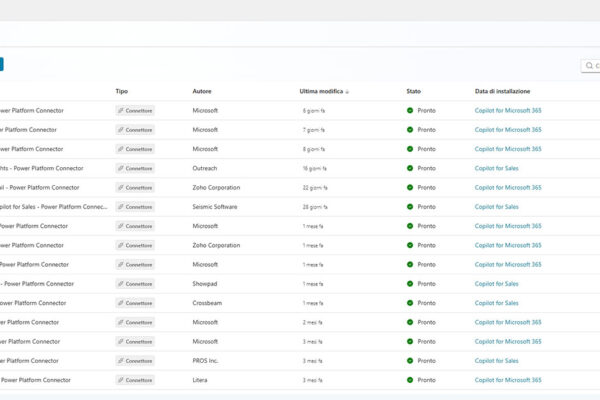Click the Stato column header
600x400 pixels.
point(414,91)
